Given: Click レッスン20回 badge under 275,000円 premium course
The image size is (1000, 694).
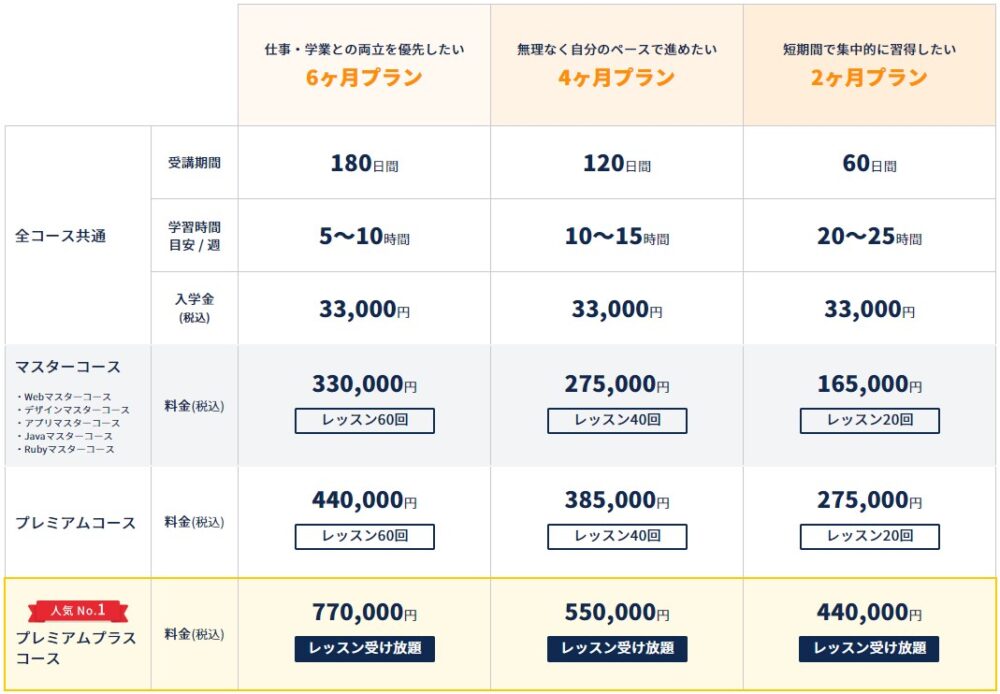Looking at the screenshot, I should 869,537.
